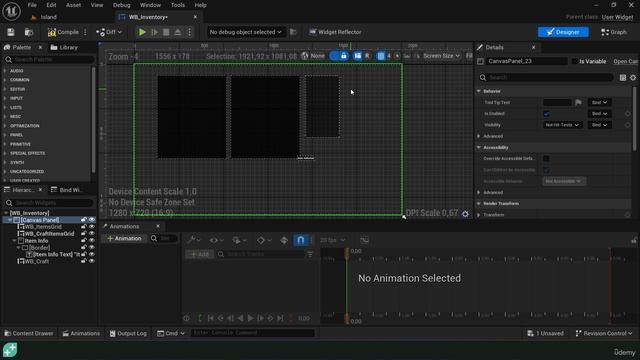The height and width of the screenshot is (360, 640).
Task: Toggle the sequencer snapping magnet button
Action: click(x=301, y=240)
